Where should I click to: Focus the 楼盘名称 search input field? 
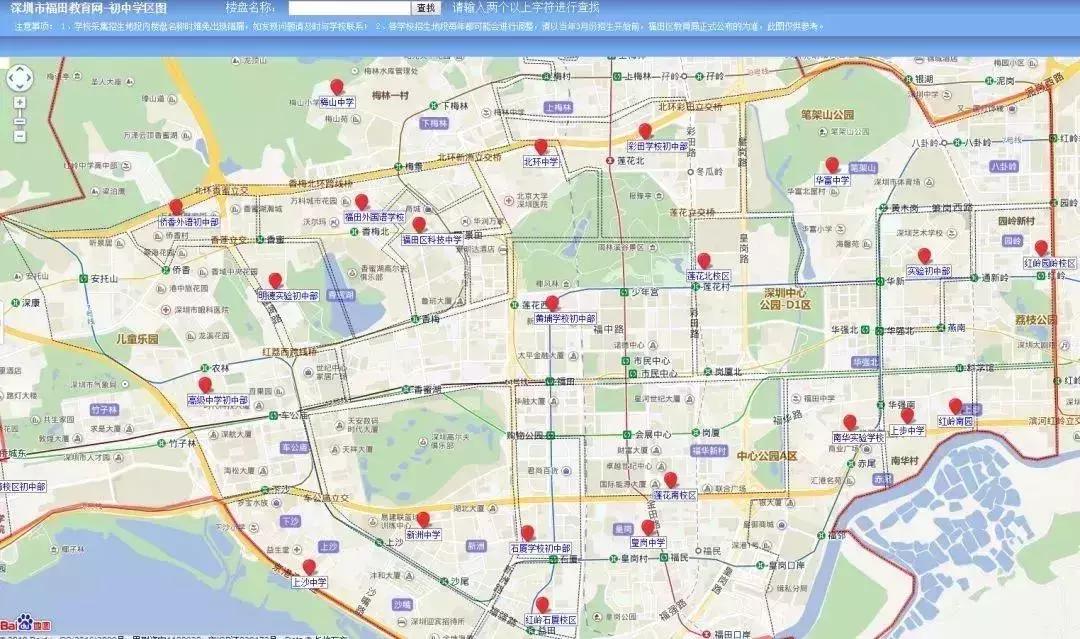click(x=349, y=8)
